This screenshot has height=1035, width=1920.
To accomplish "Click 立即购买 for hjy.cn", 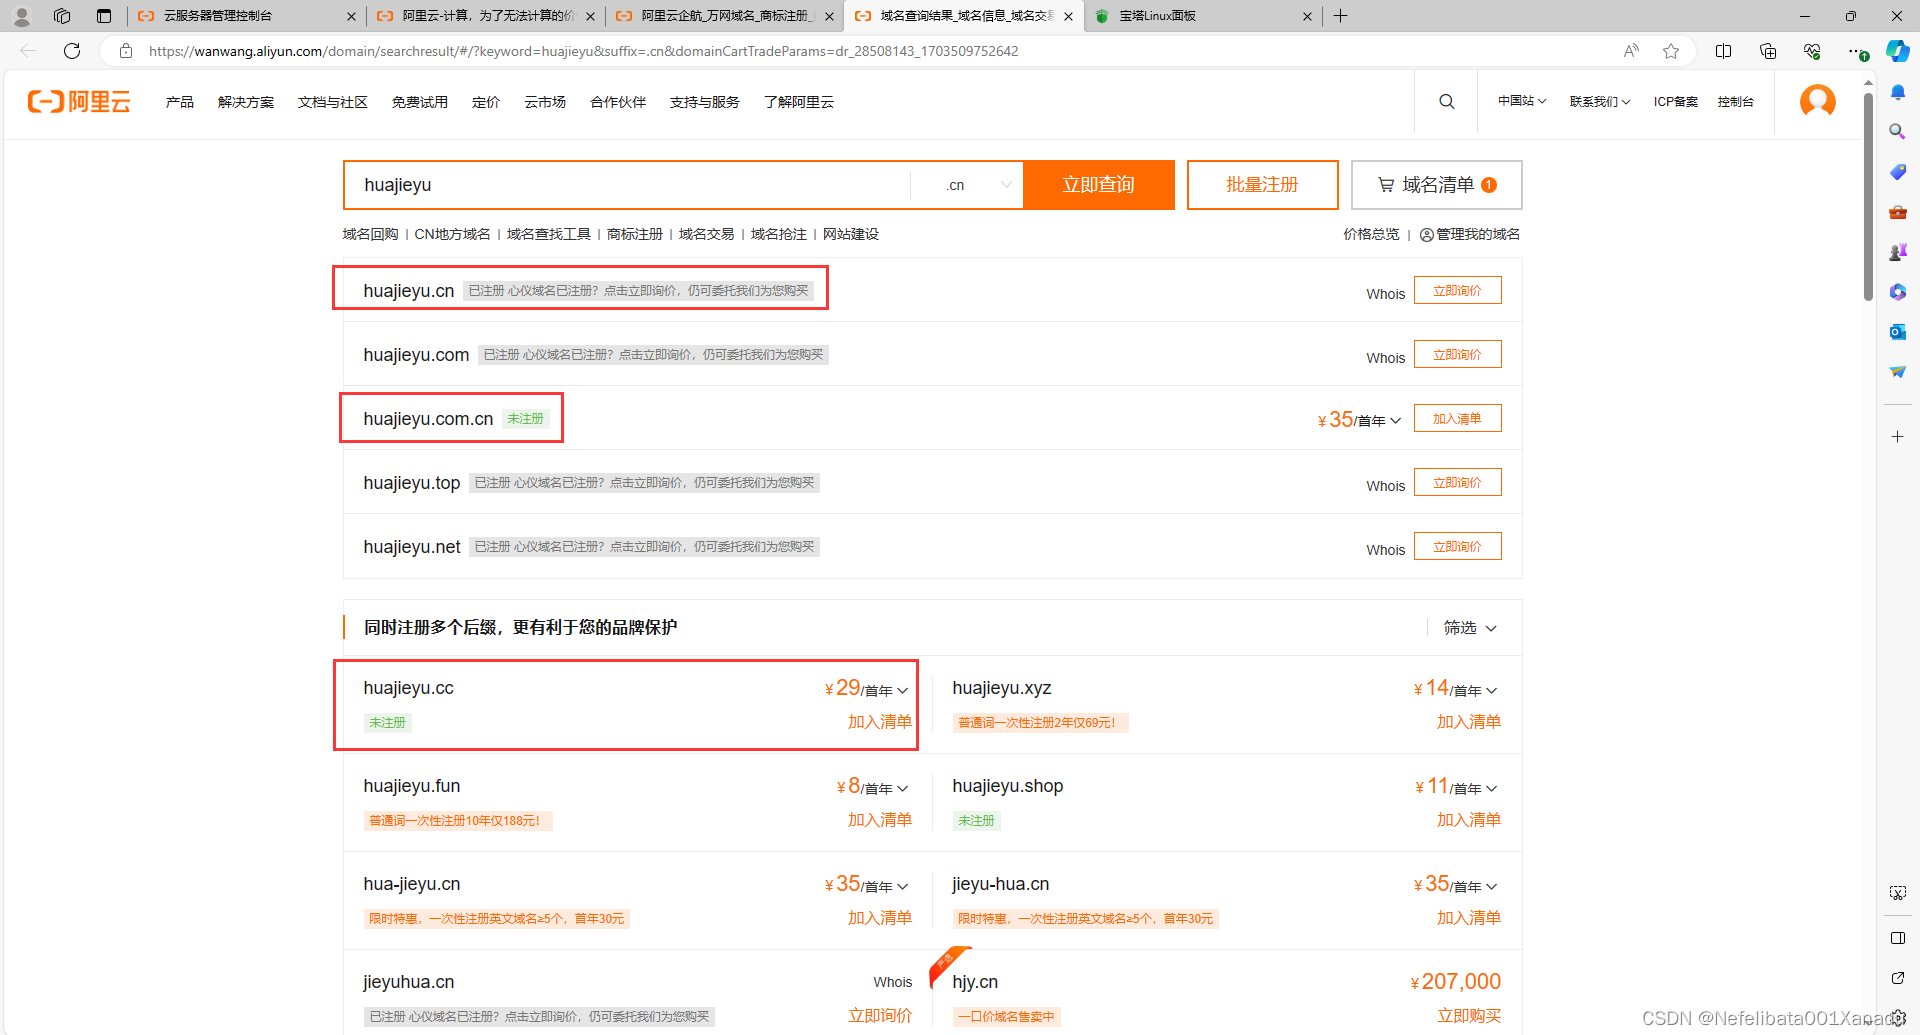I will (x=1468, y=1016).
